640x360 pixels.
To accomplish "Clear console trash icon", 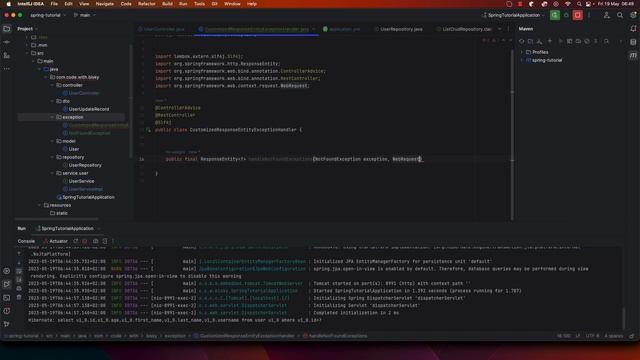I will tap(19, 298).
